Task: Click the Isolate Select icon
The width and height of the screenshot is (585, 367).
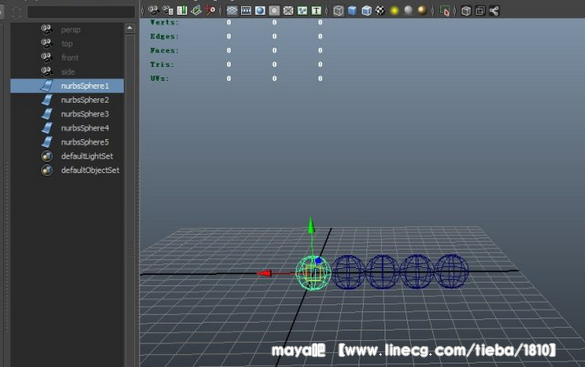Action: (444, 11)
